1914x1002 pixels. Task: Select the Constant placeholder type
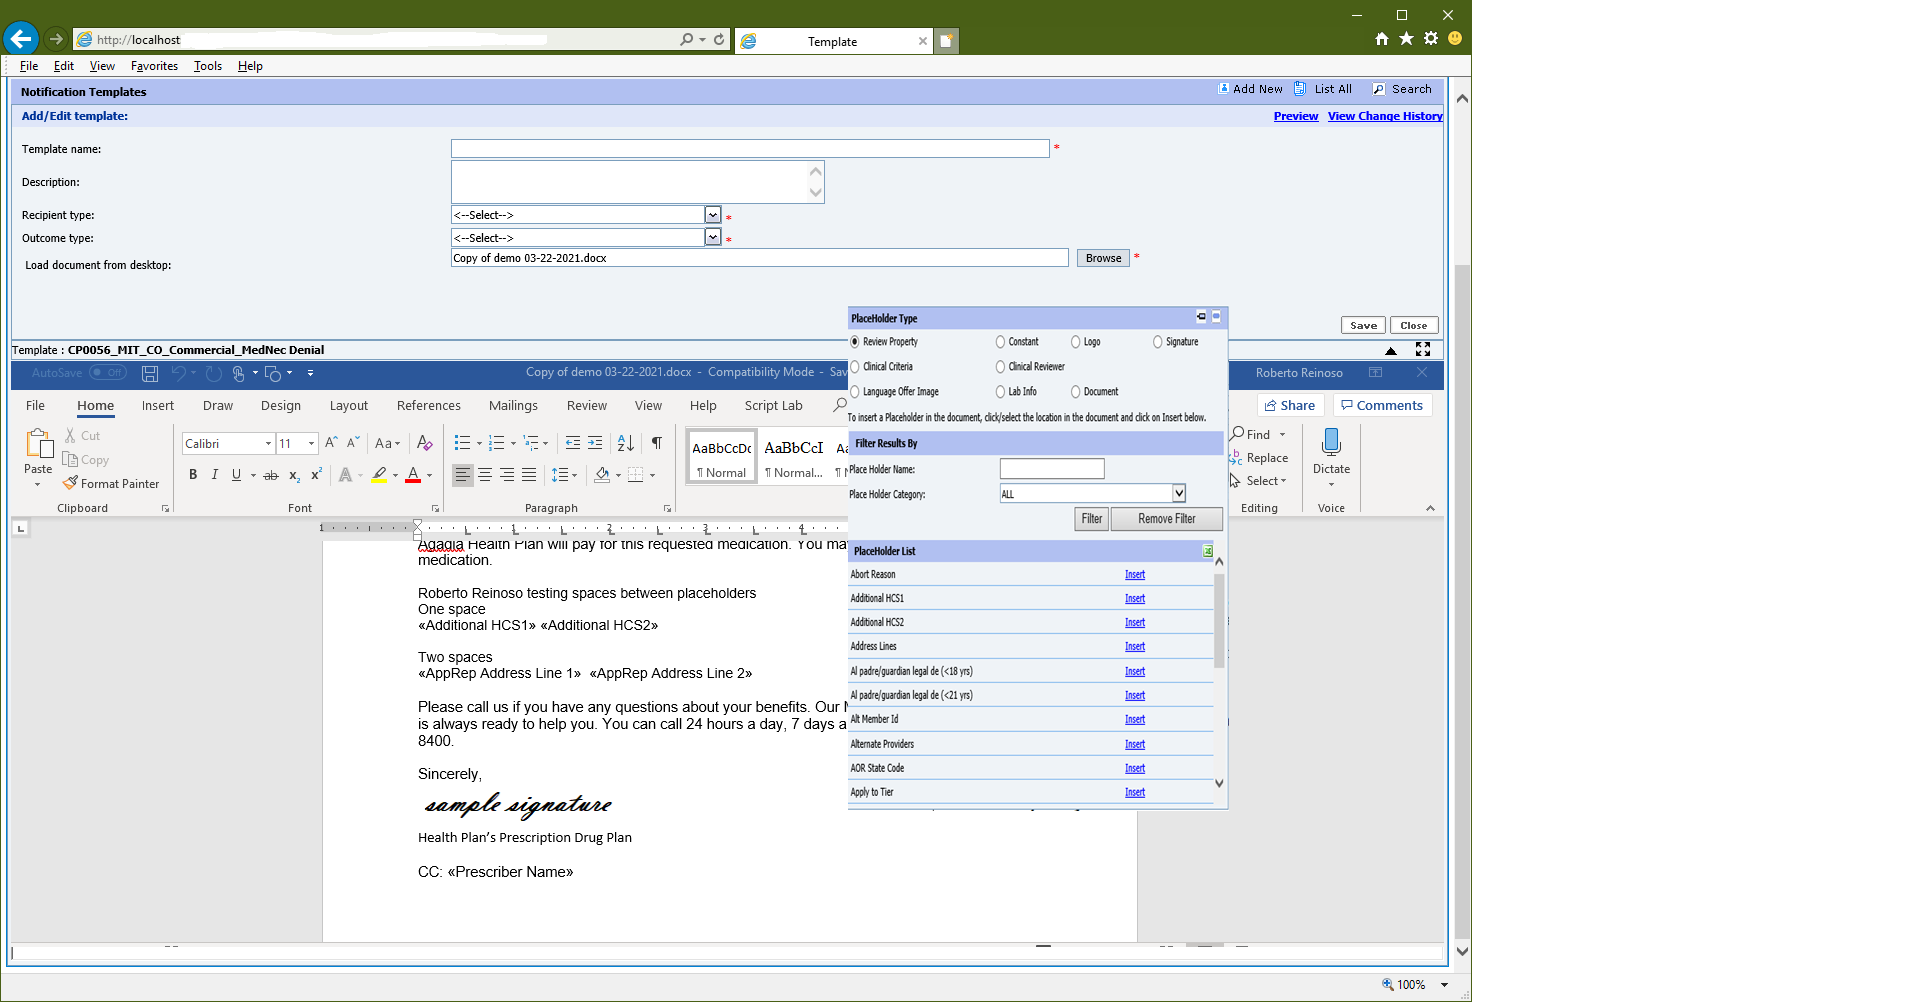(x=999, y=341)
